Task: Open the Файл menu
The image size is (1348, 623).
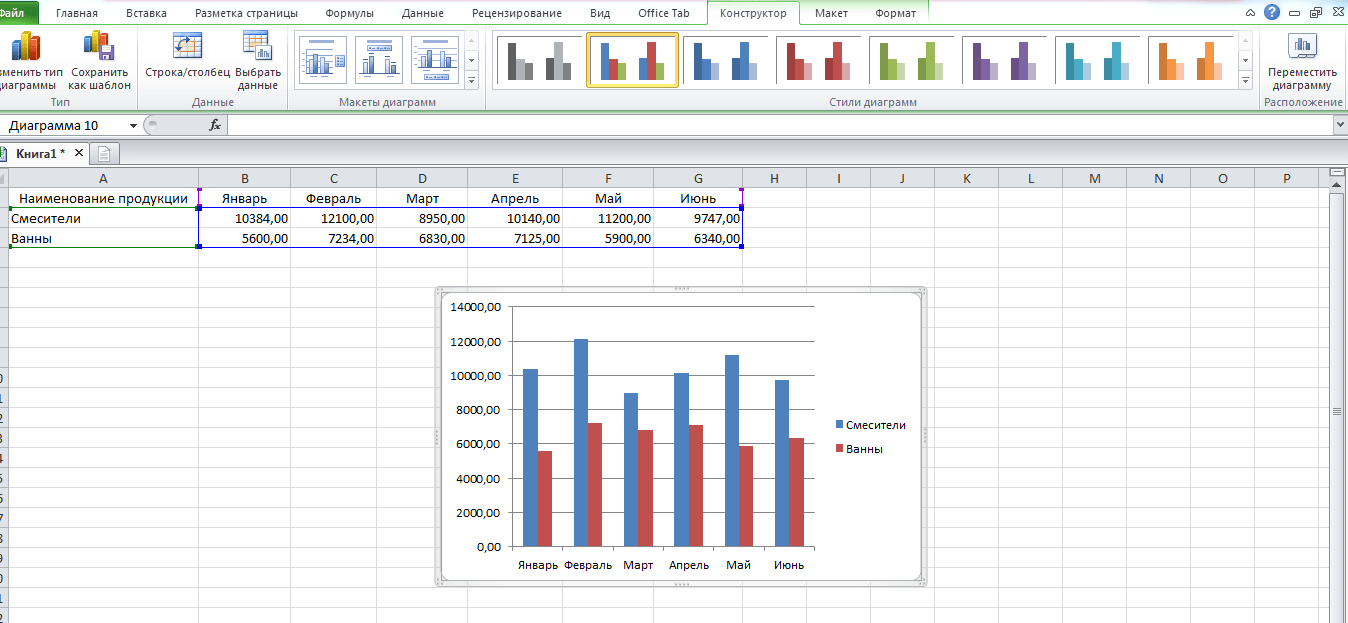Action: (x=16, y=13)
